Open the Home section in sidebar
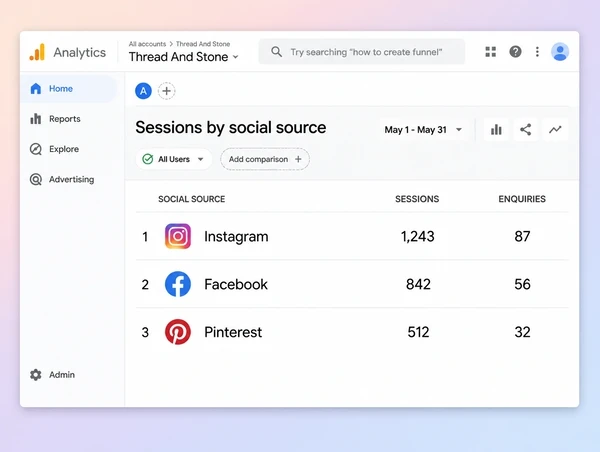This screenshot has height=452, width=600. 69,89
